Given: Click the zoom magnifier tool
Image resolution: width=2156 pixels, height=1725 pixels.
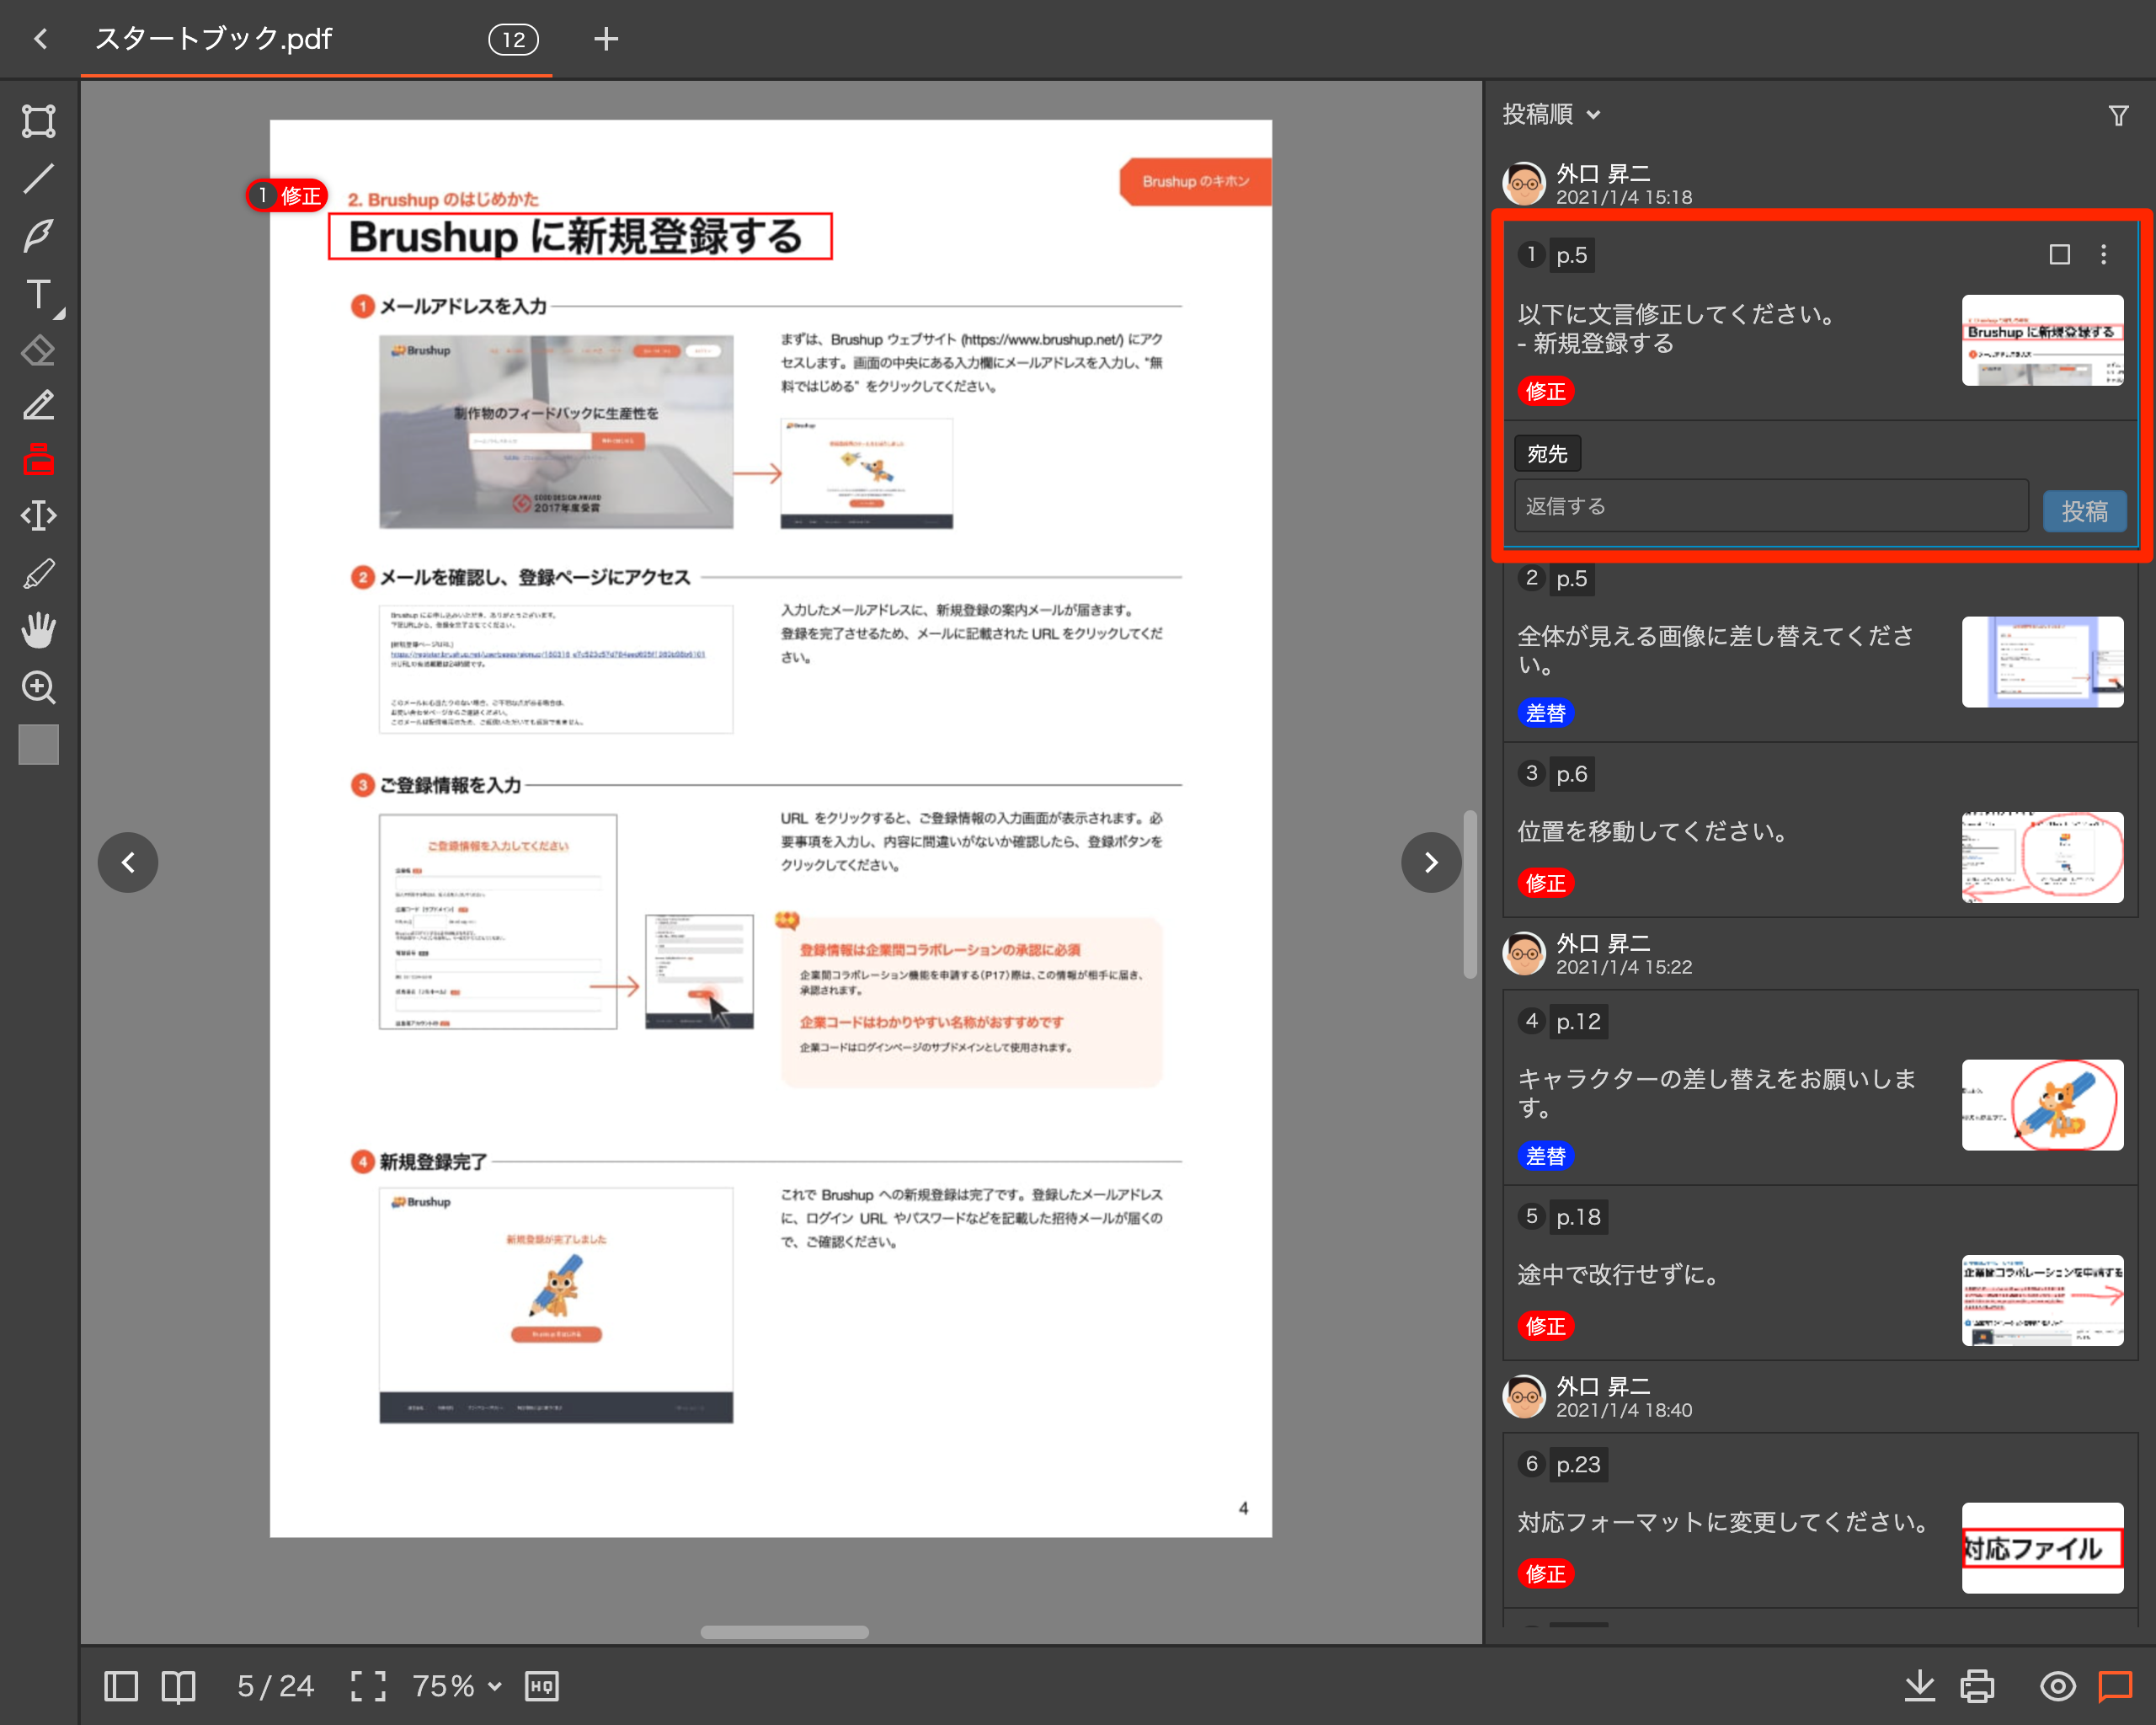Looking at the screenshot, I should click(38, 687).
